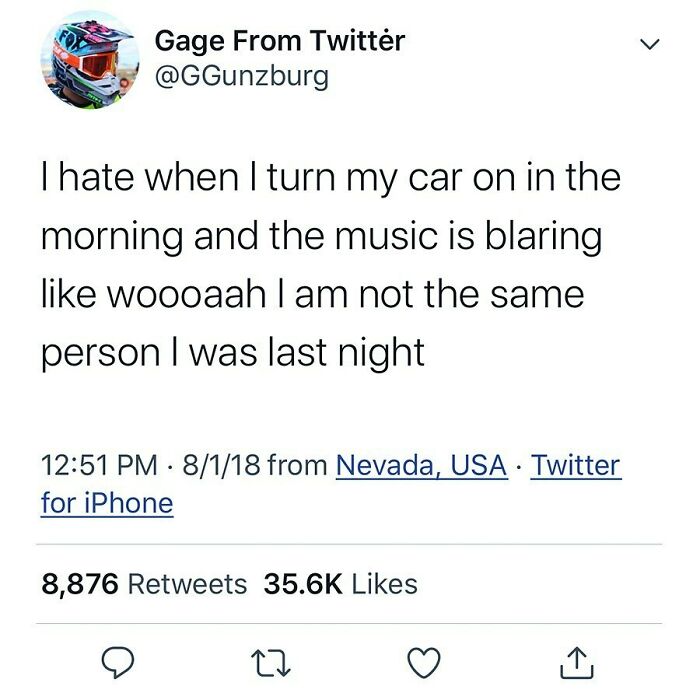
Task: Open Gage From Twitter's profile name
Action: pyautogui.click(x=280, y=41)
